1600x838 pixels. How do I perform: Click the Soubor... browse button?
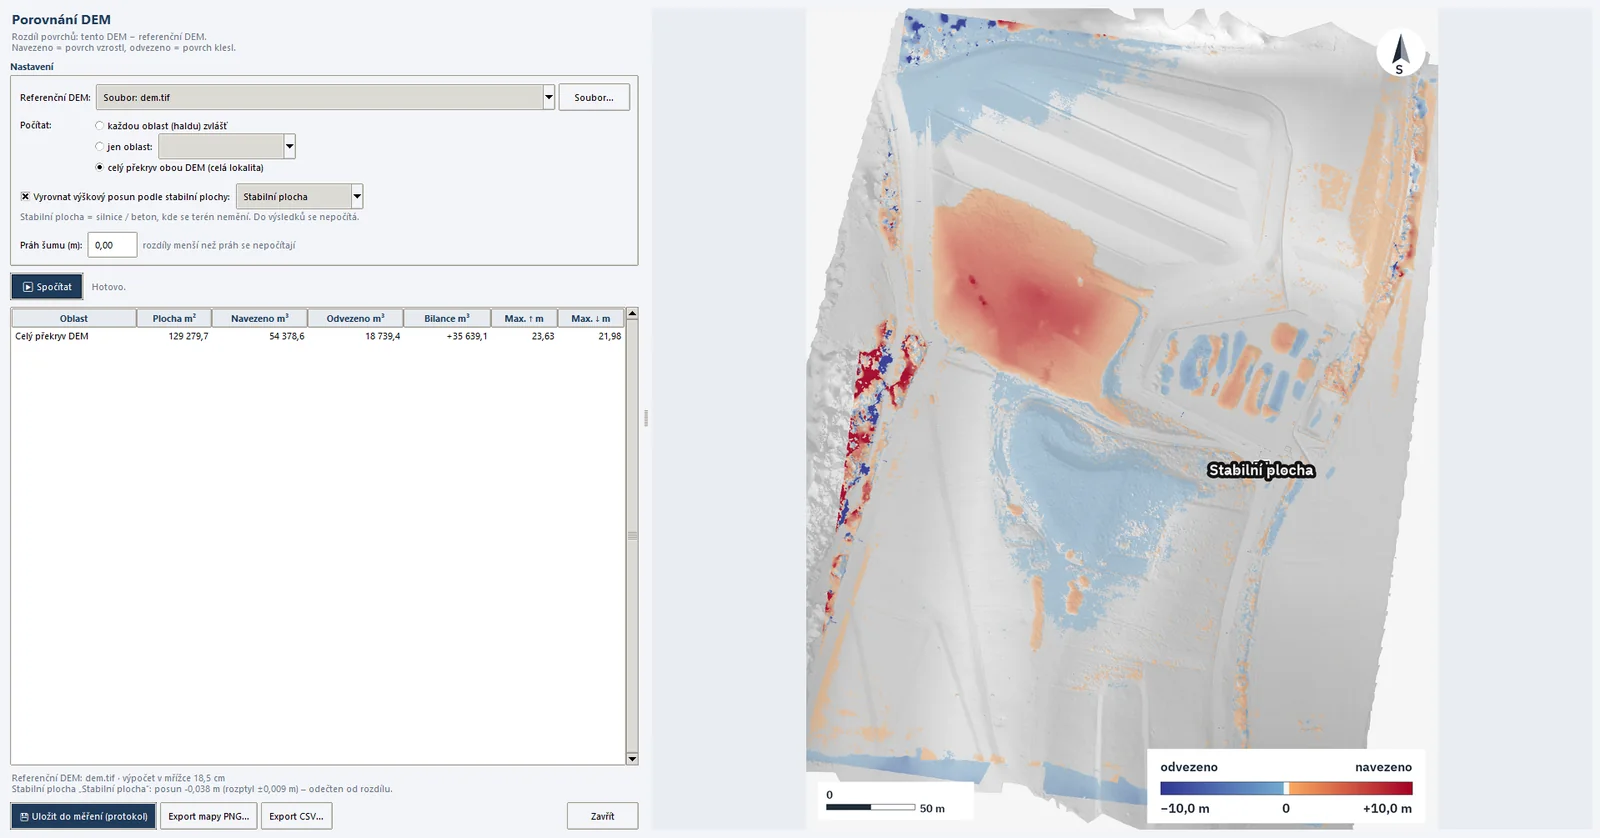coord(594,97)
